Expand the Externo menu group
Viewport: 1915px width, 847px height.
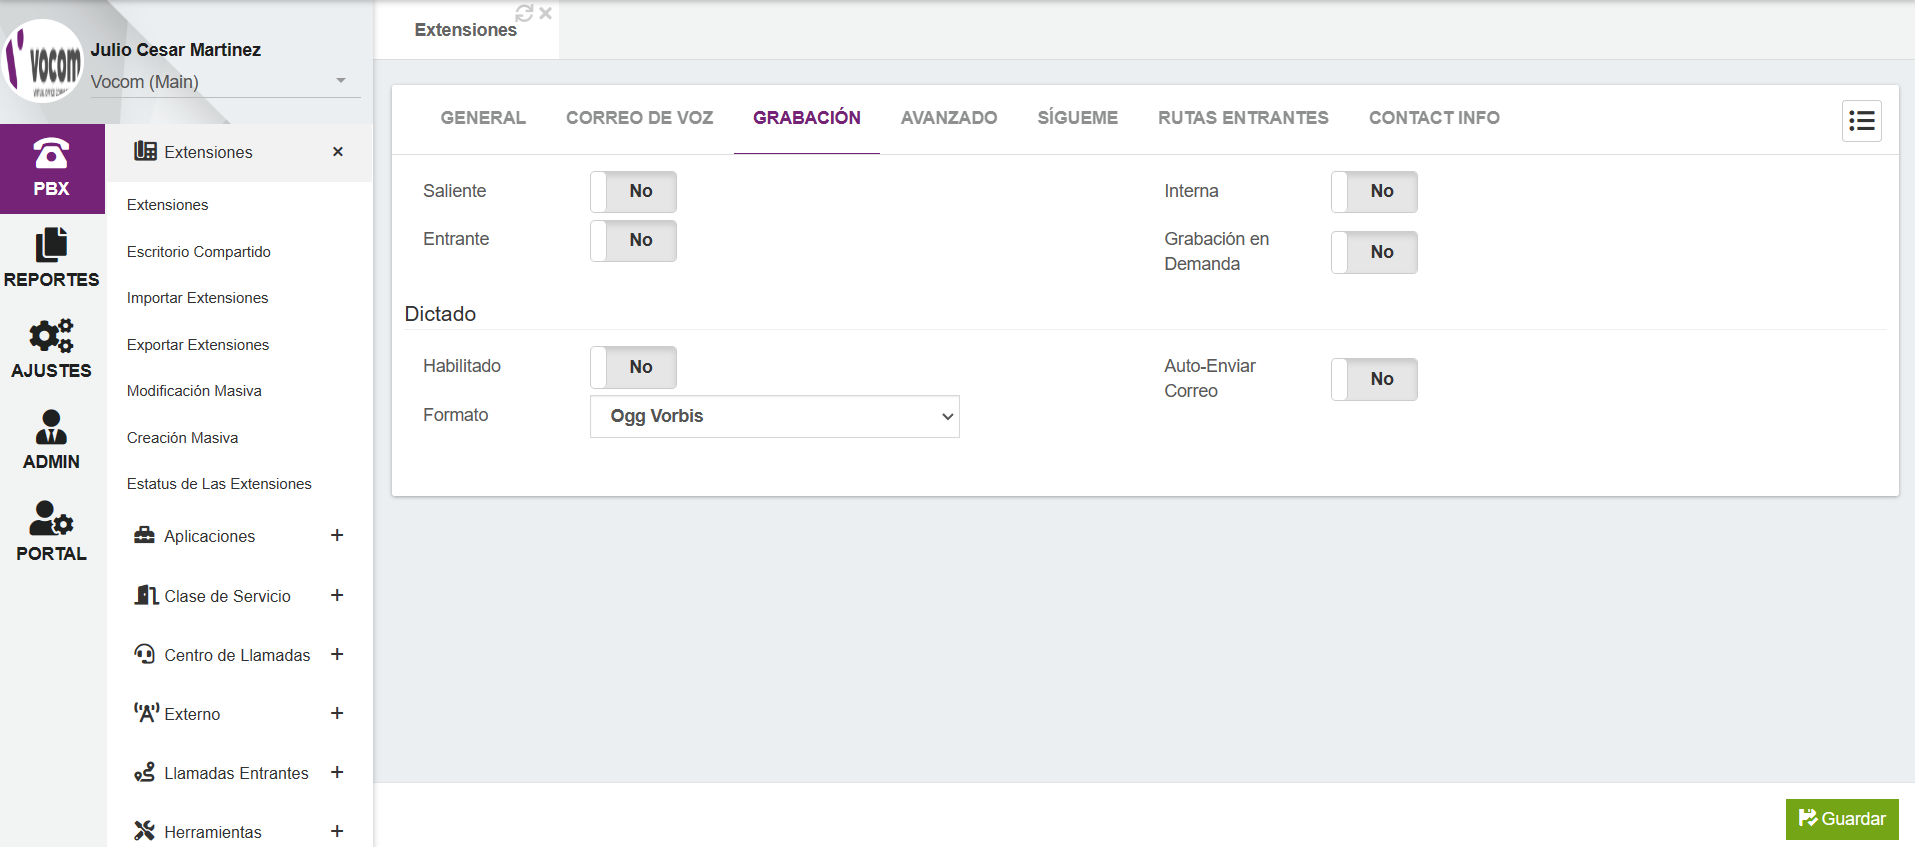(x=337, y=713)
